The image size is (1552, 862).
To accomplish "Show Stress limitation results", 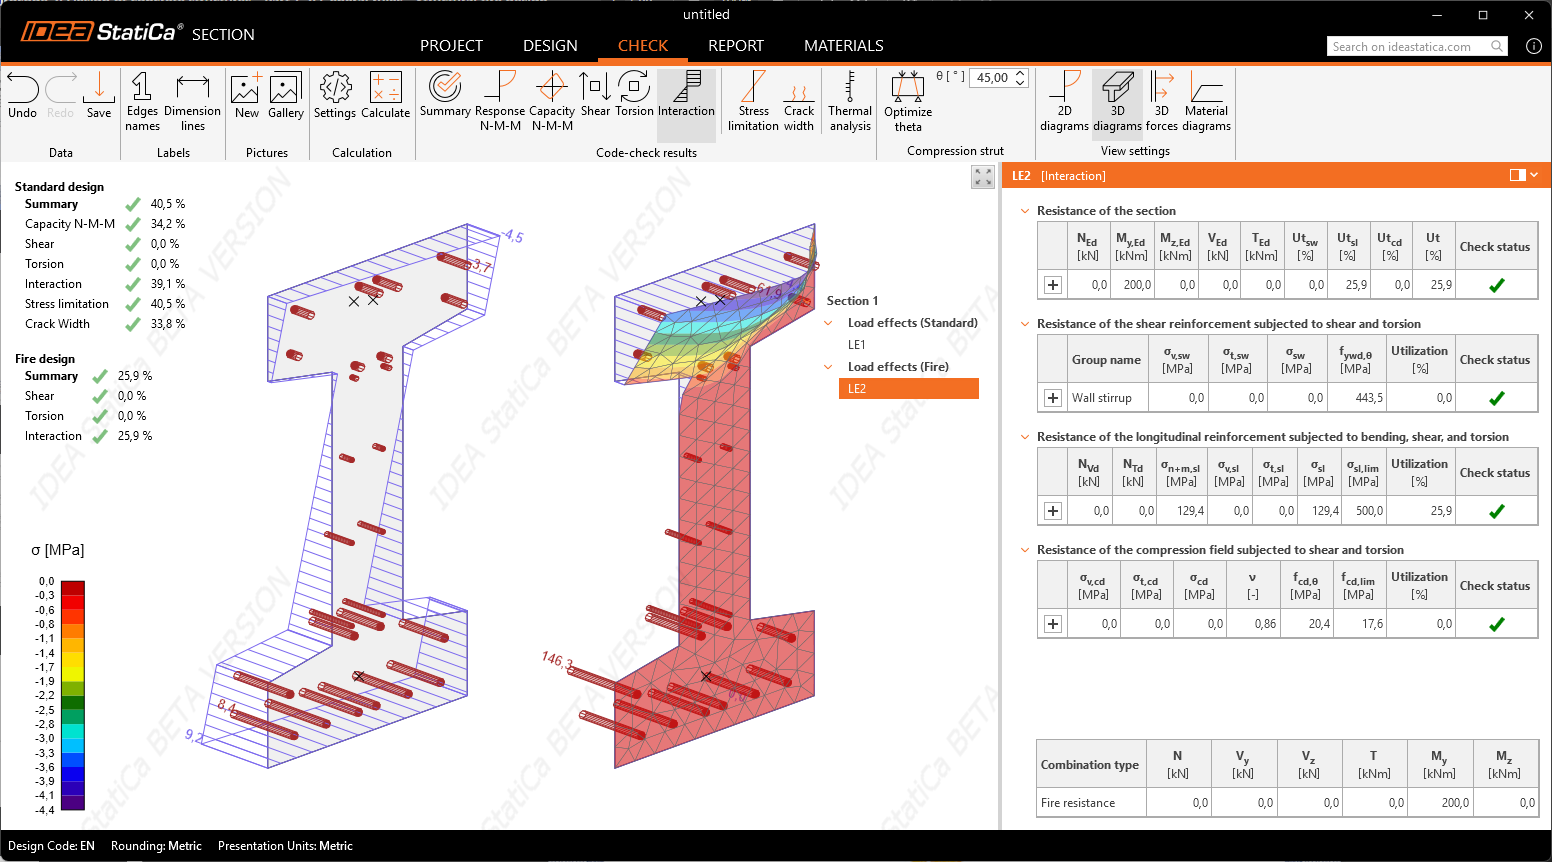I will click(753, 102).
